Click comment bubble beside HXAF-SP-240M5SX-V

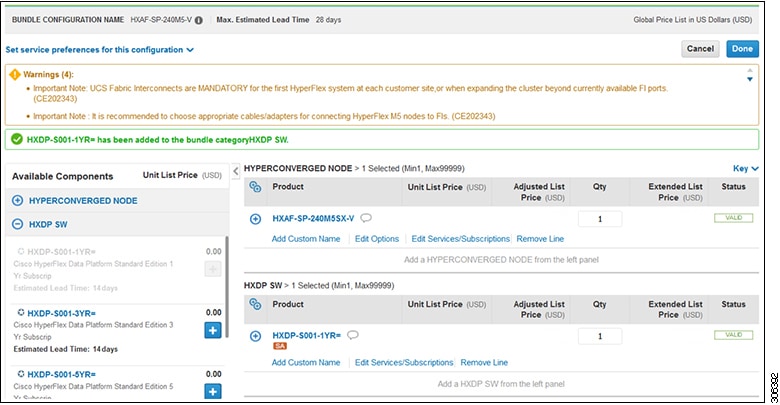pos(366,218)
